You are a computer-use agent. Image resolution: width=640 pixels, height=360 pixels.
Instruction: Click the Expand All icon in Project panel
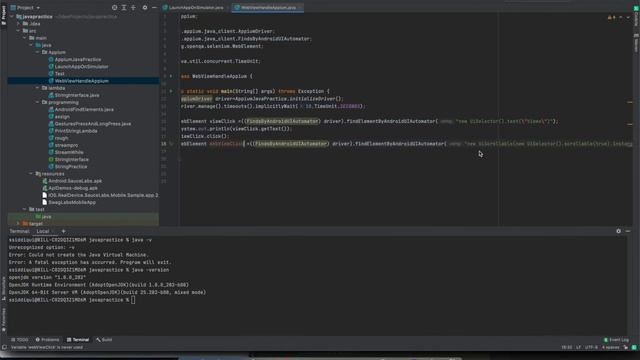tap(124, 7)
